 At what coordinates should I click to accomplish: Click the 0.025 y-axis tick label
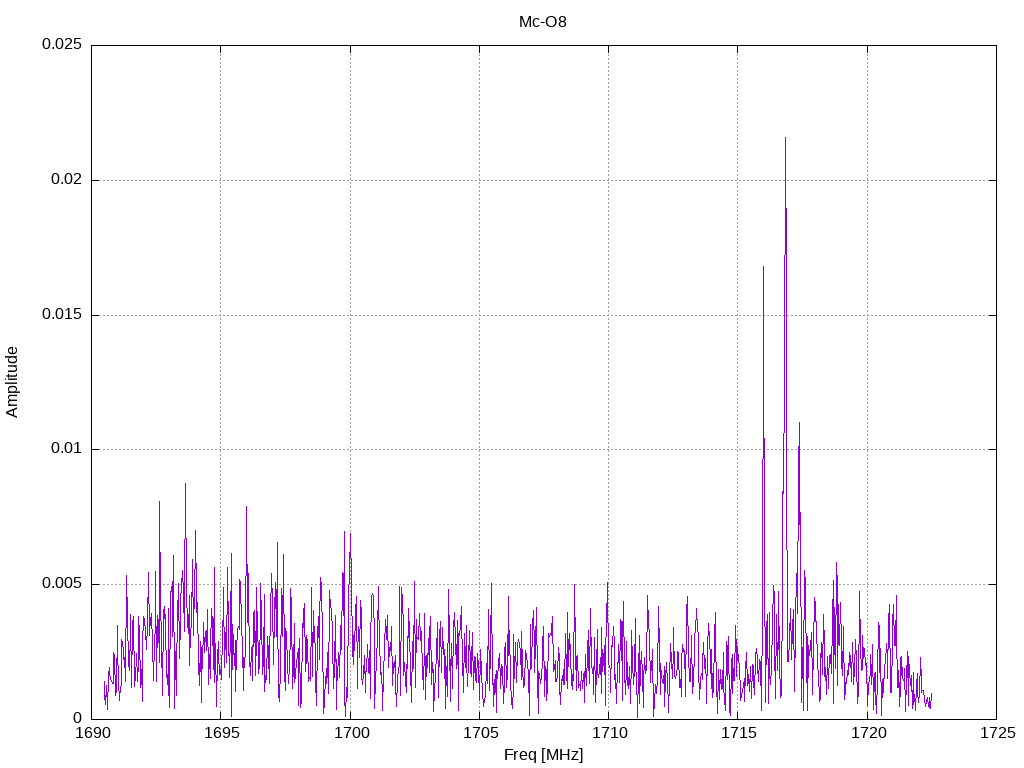point(61,45)
